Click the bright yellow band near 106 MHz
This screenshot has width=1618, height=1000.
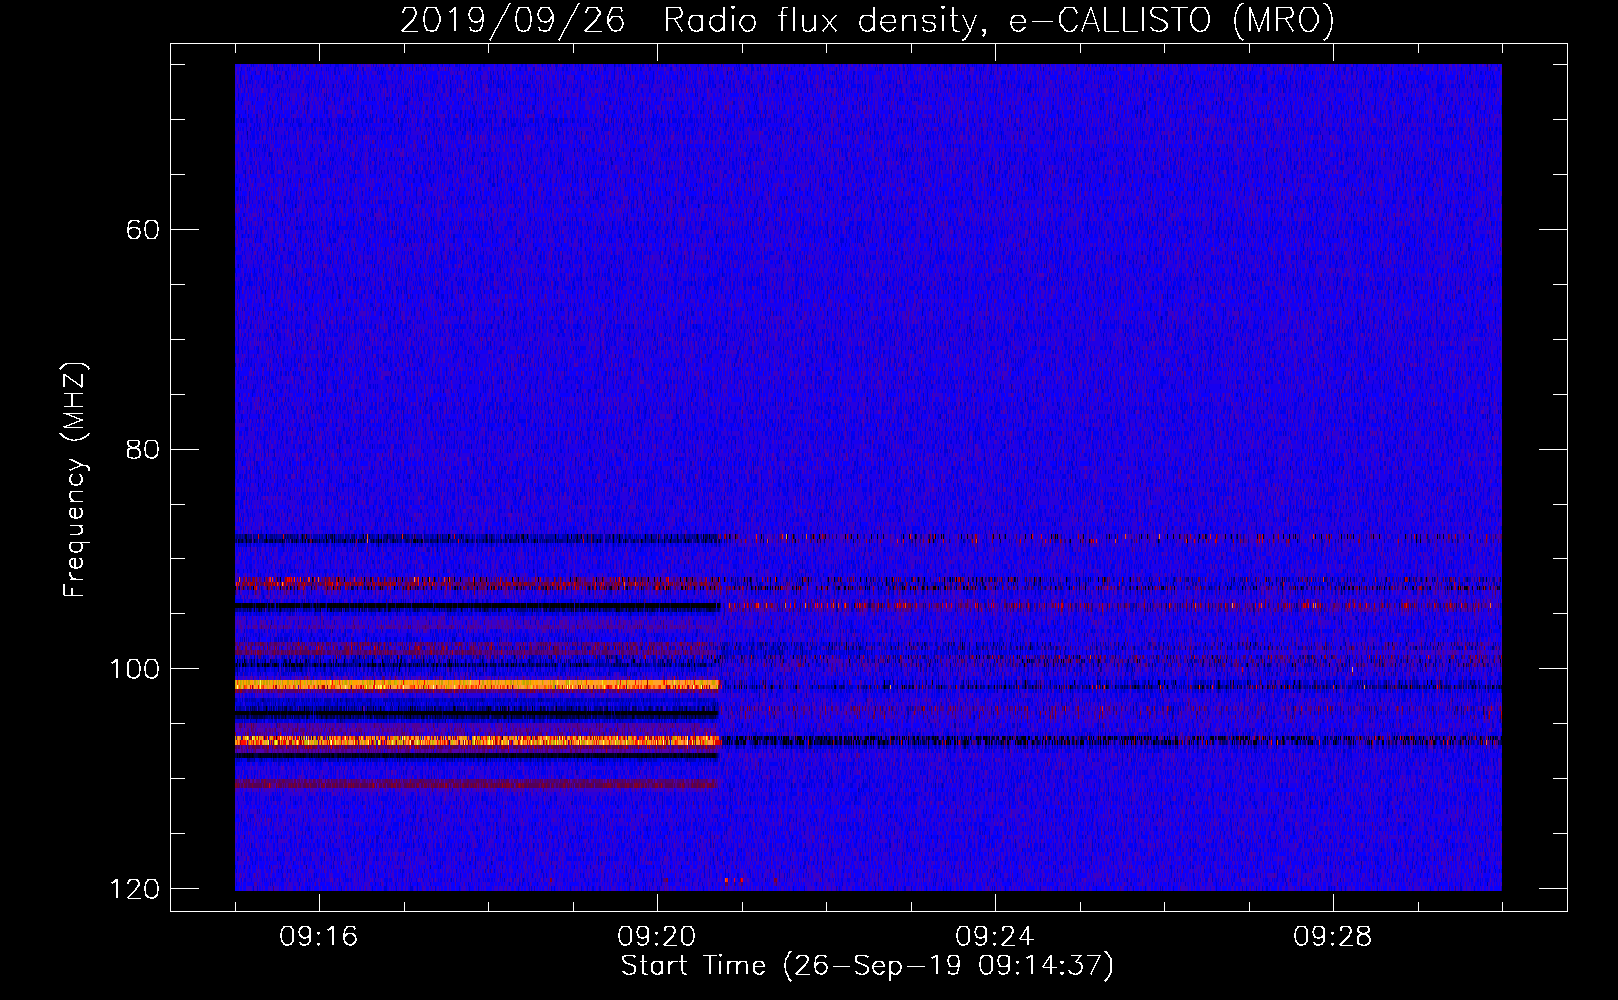(477, 741)
